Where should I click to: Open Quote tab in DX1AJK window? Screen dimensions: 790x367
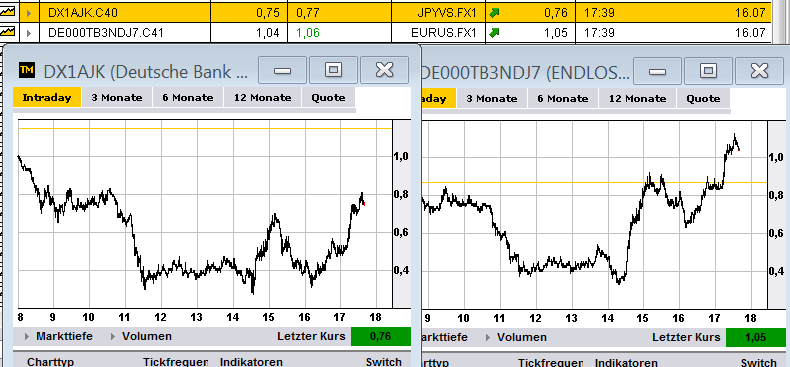point(328,97)
